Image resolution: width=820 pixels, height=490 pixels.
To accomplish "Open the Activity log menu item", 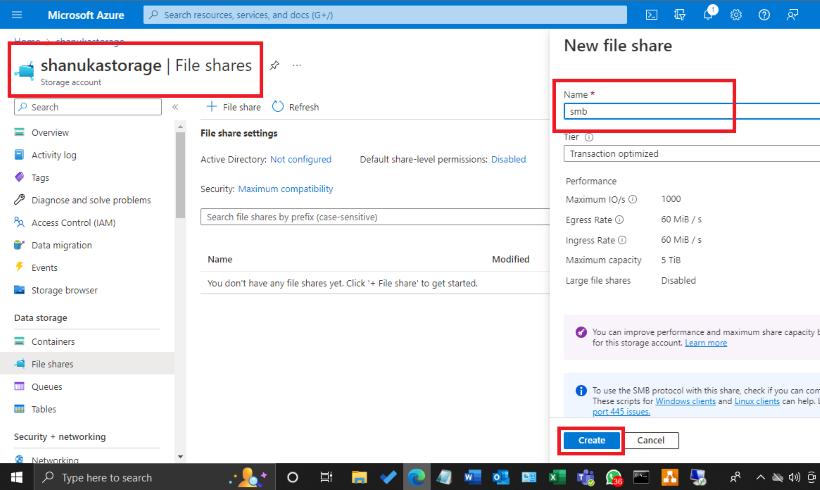I will click(53, 155).
